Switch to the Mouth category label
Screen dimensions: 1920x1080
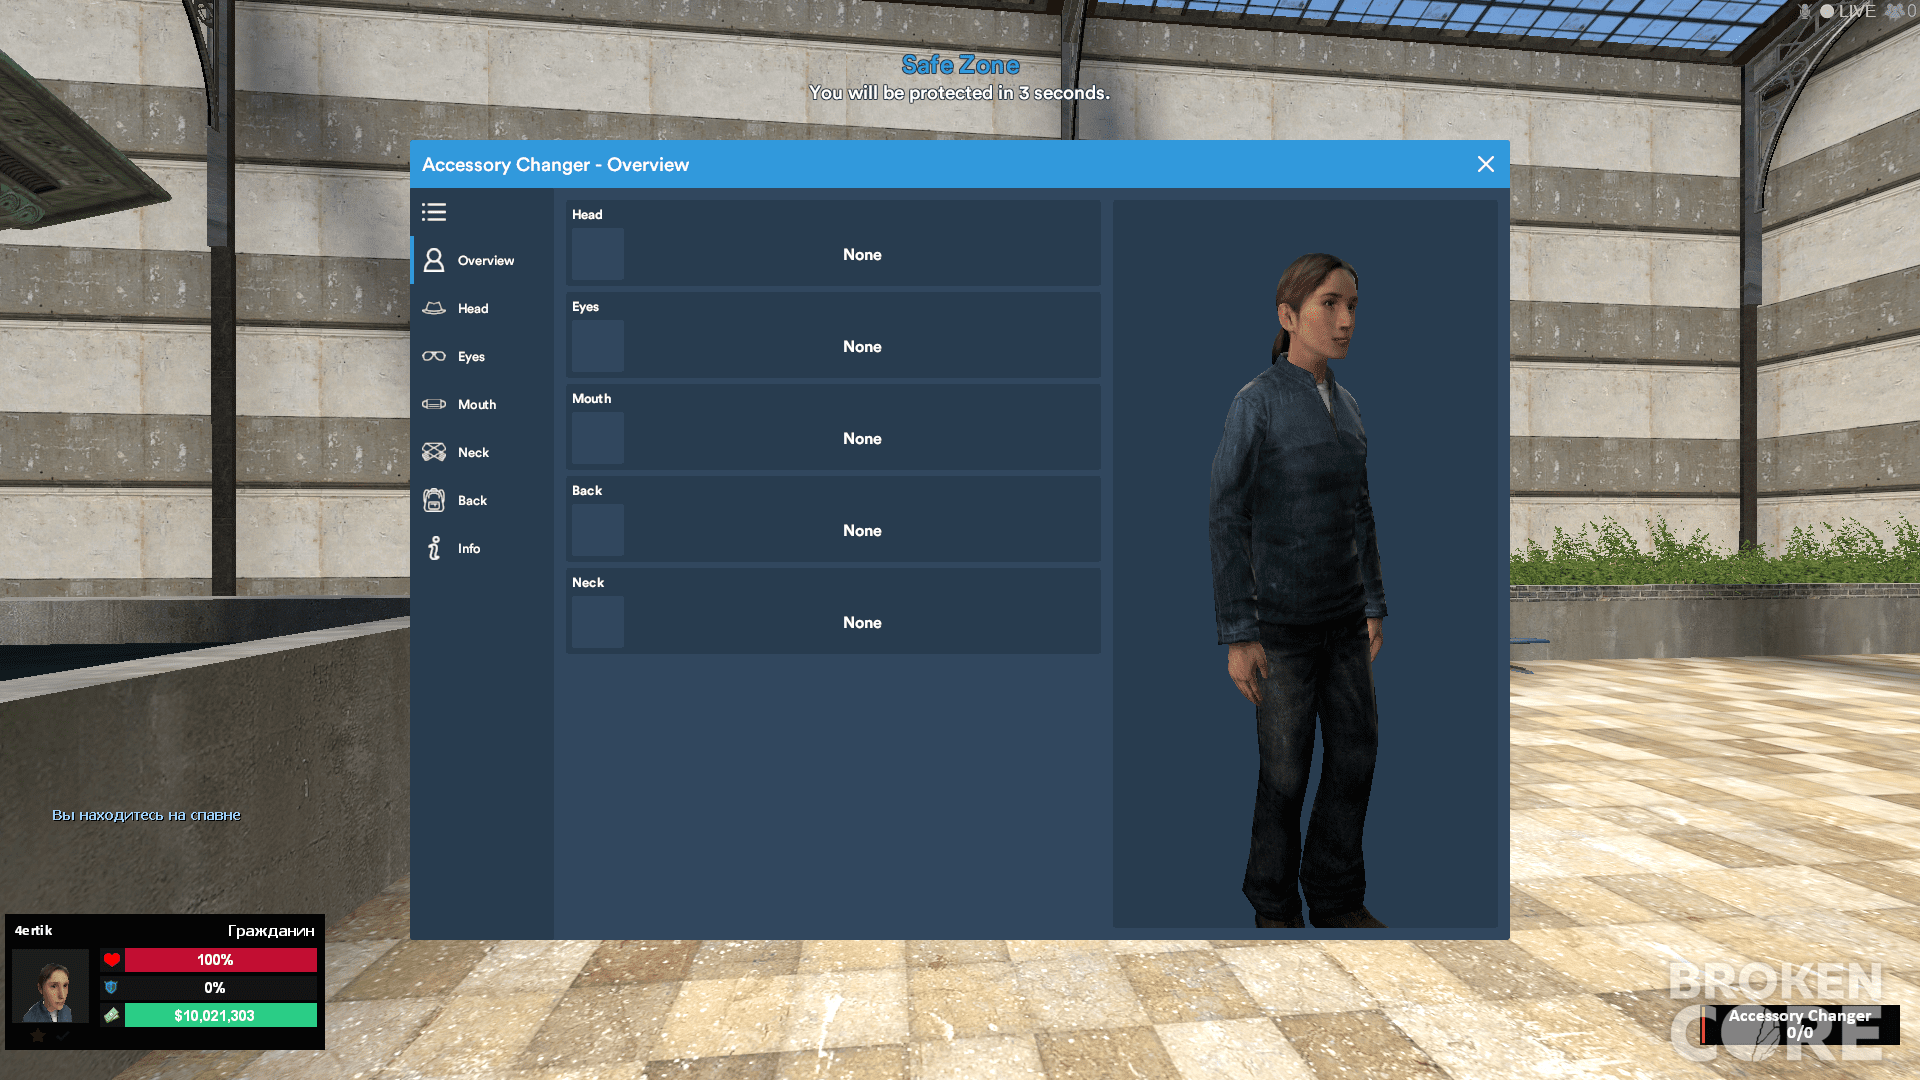point(477,405)
